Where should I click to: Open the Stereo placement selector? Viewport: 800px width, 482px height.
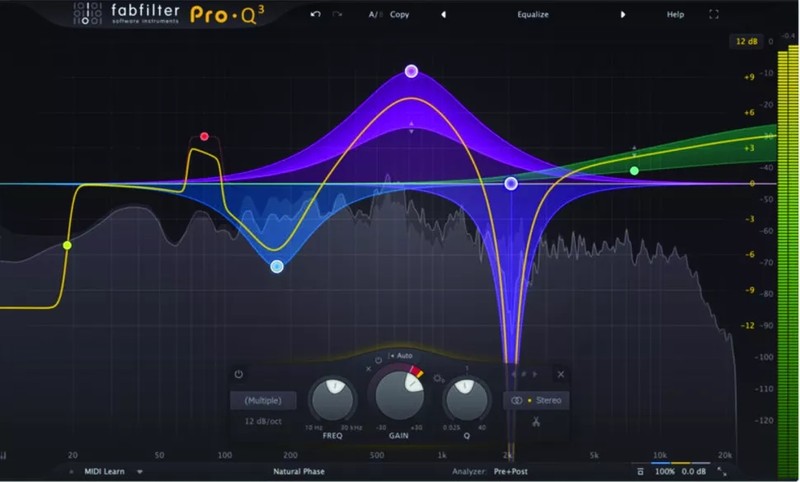pos(536,400)
